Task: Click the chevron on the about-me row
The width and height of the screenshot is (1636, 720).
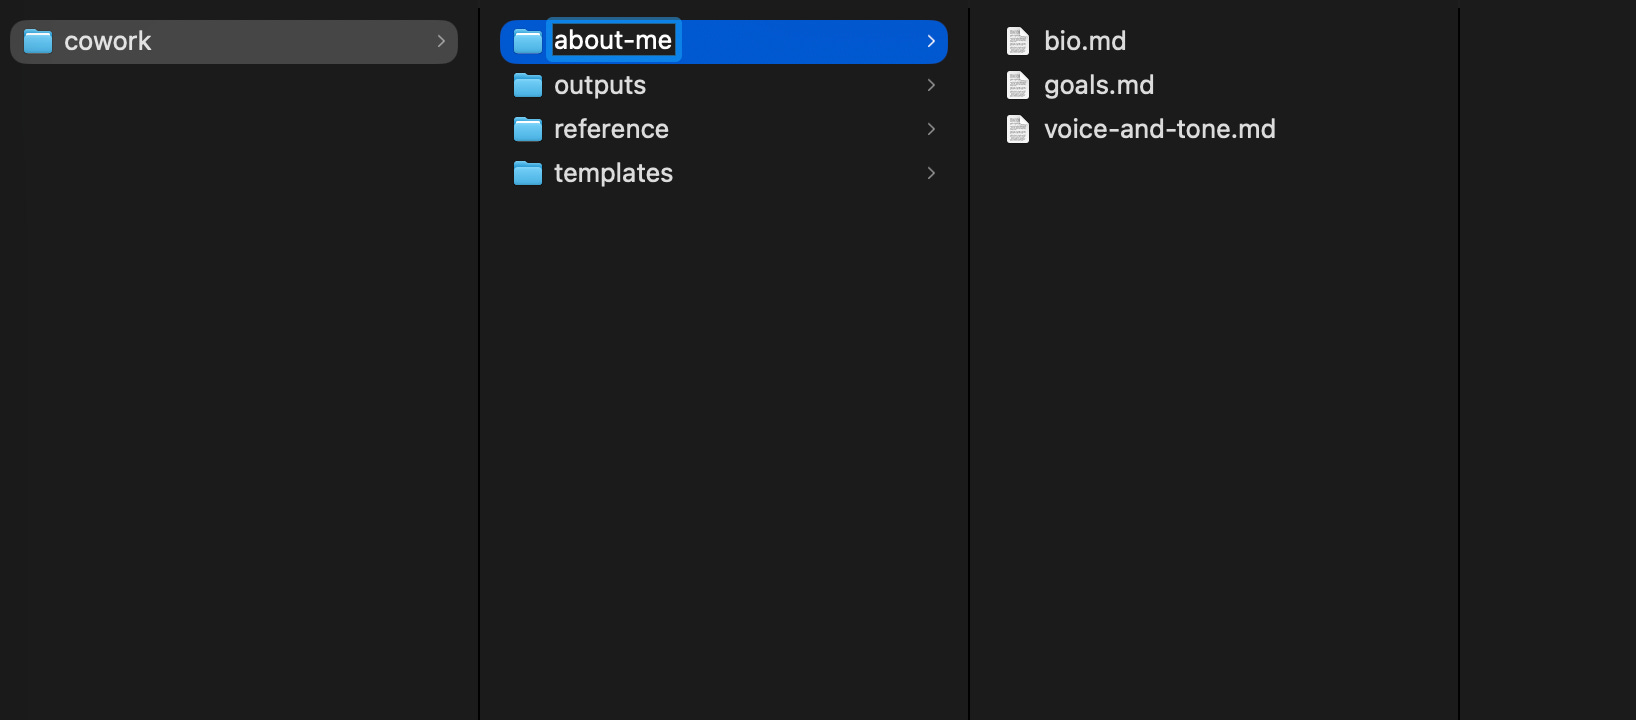Action: pyautogui.click(x=931, y=41)
